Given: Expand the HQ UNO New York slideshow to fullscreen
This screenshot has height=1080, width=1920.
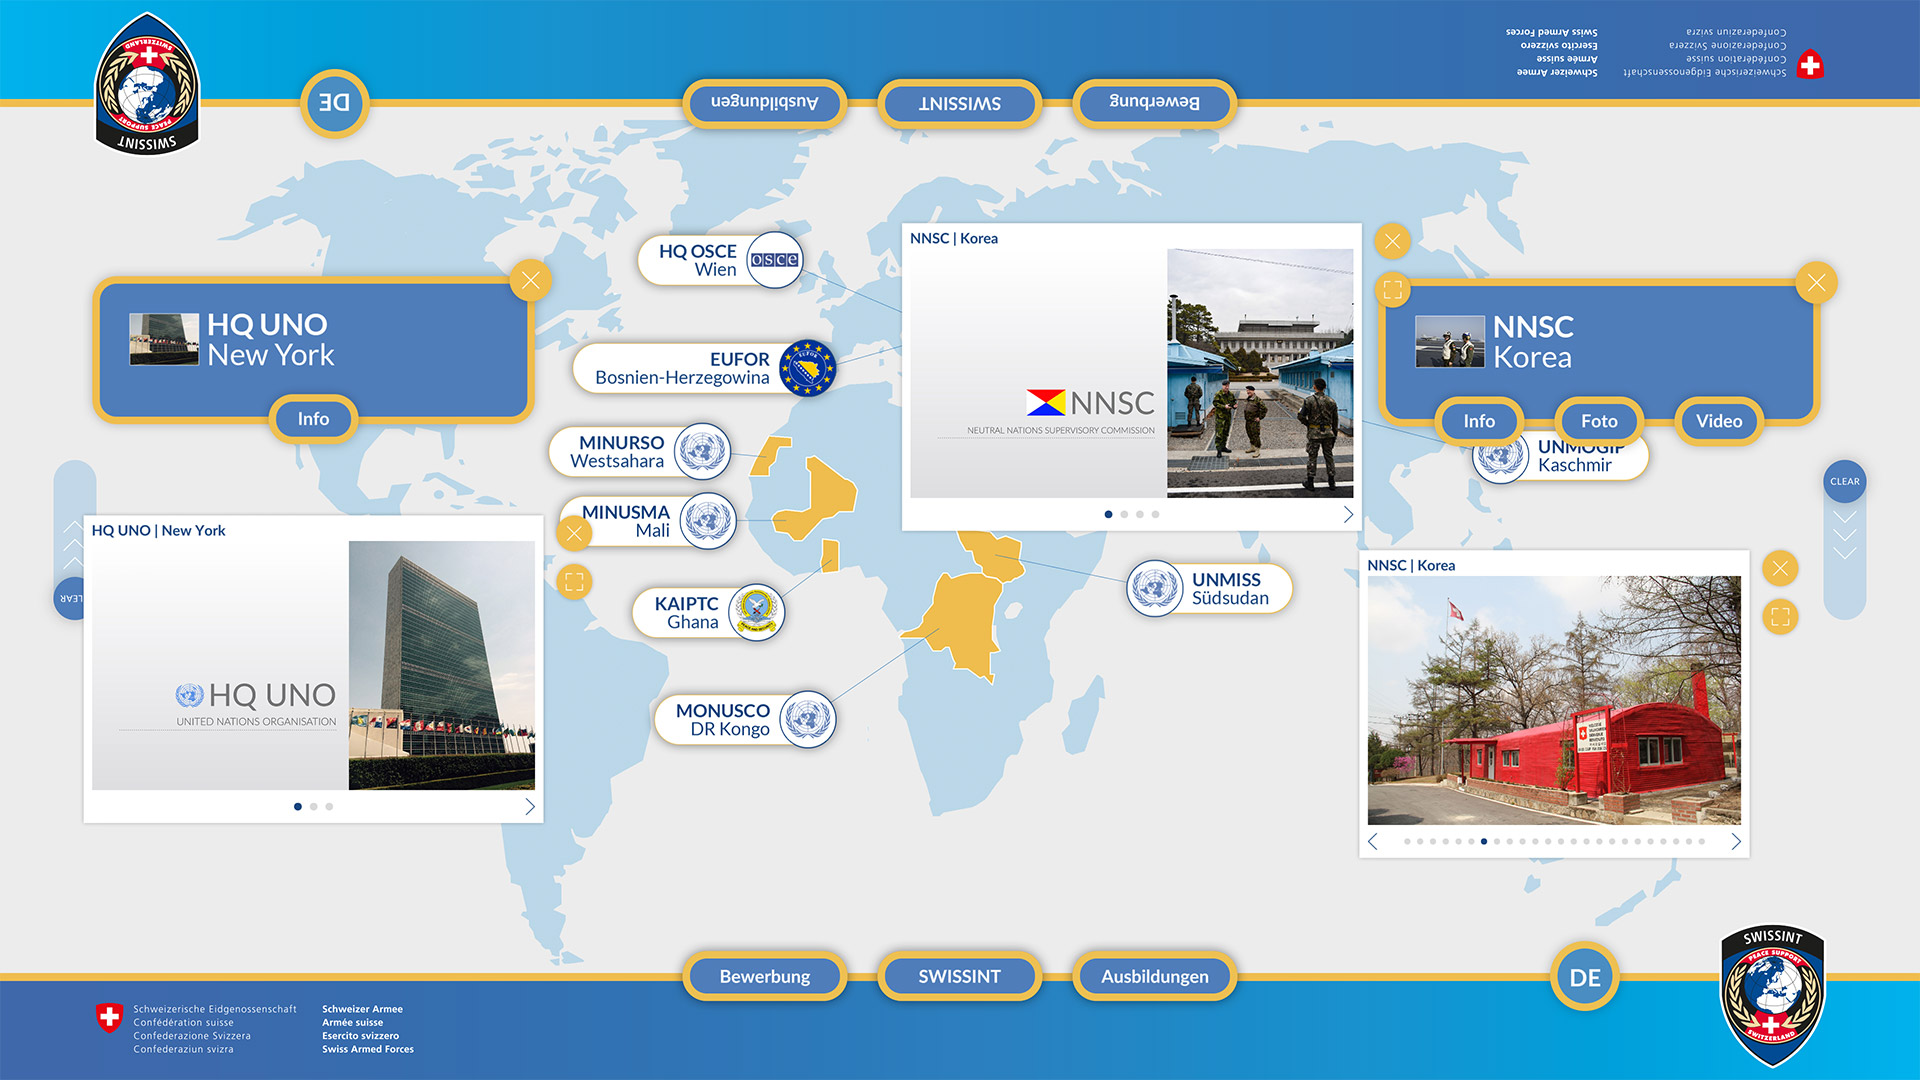Looking at the screenshot, I should [574, 582].
